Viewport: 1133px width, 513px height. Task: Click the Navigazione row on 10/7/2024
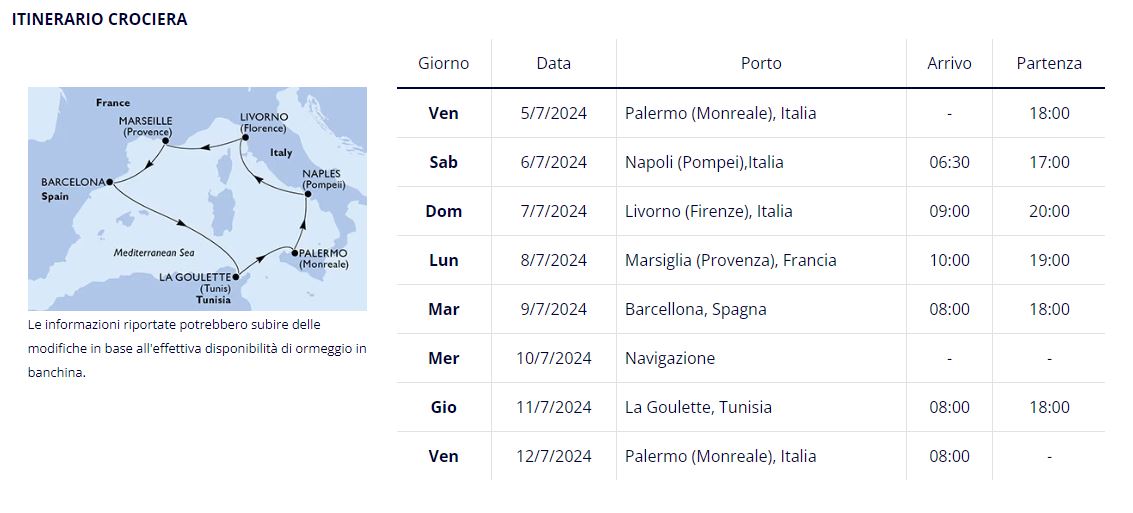pos(751,358)
